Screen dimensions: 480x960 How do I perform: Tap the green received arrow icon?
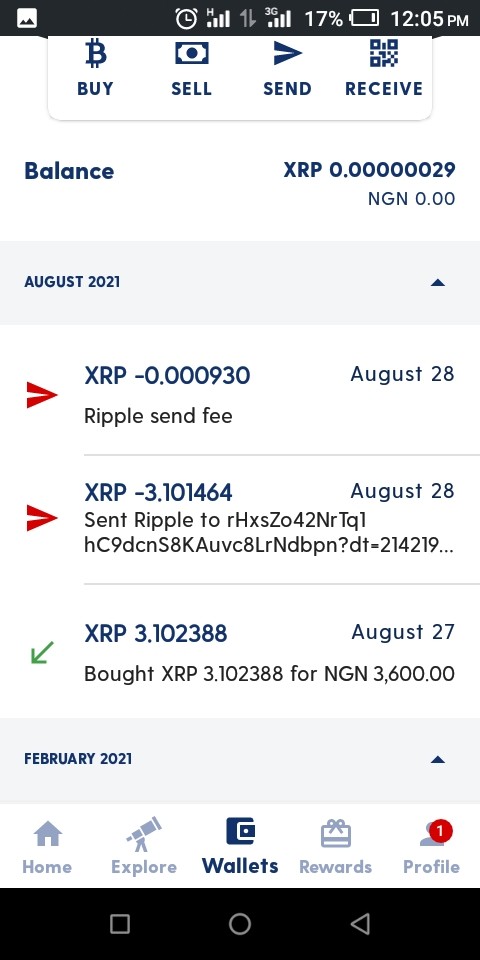(42, 652)
